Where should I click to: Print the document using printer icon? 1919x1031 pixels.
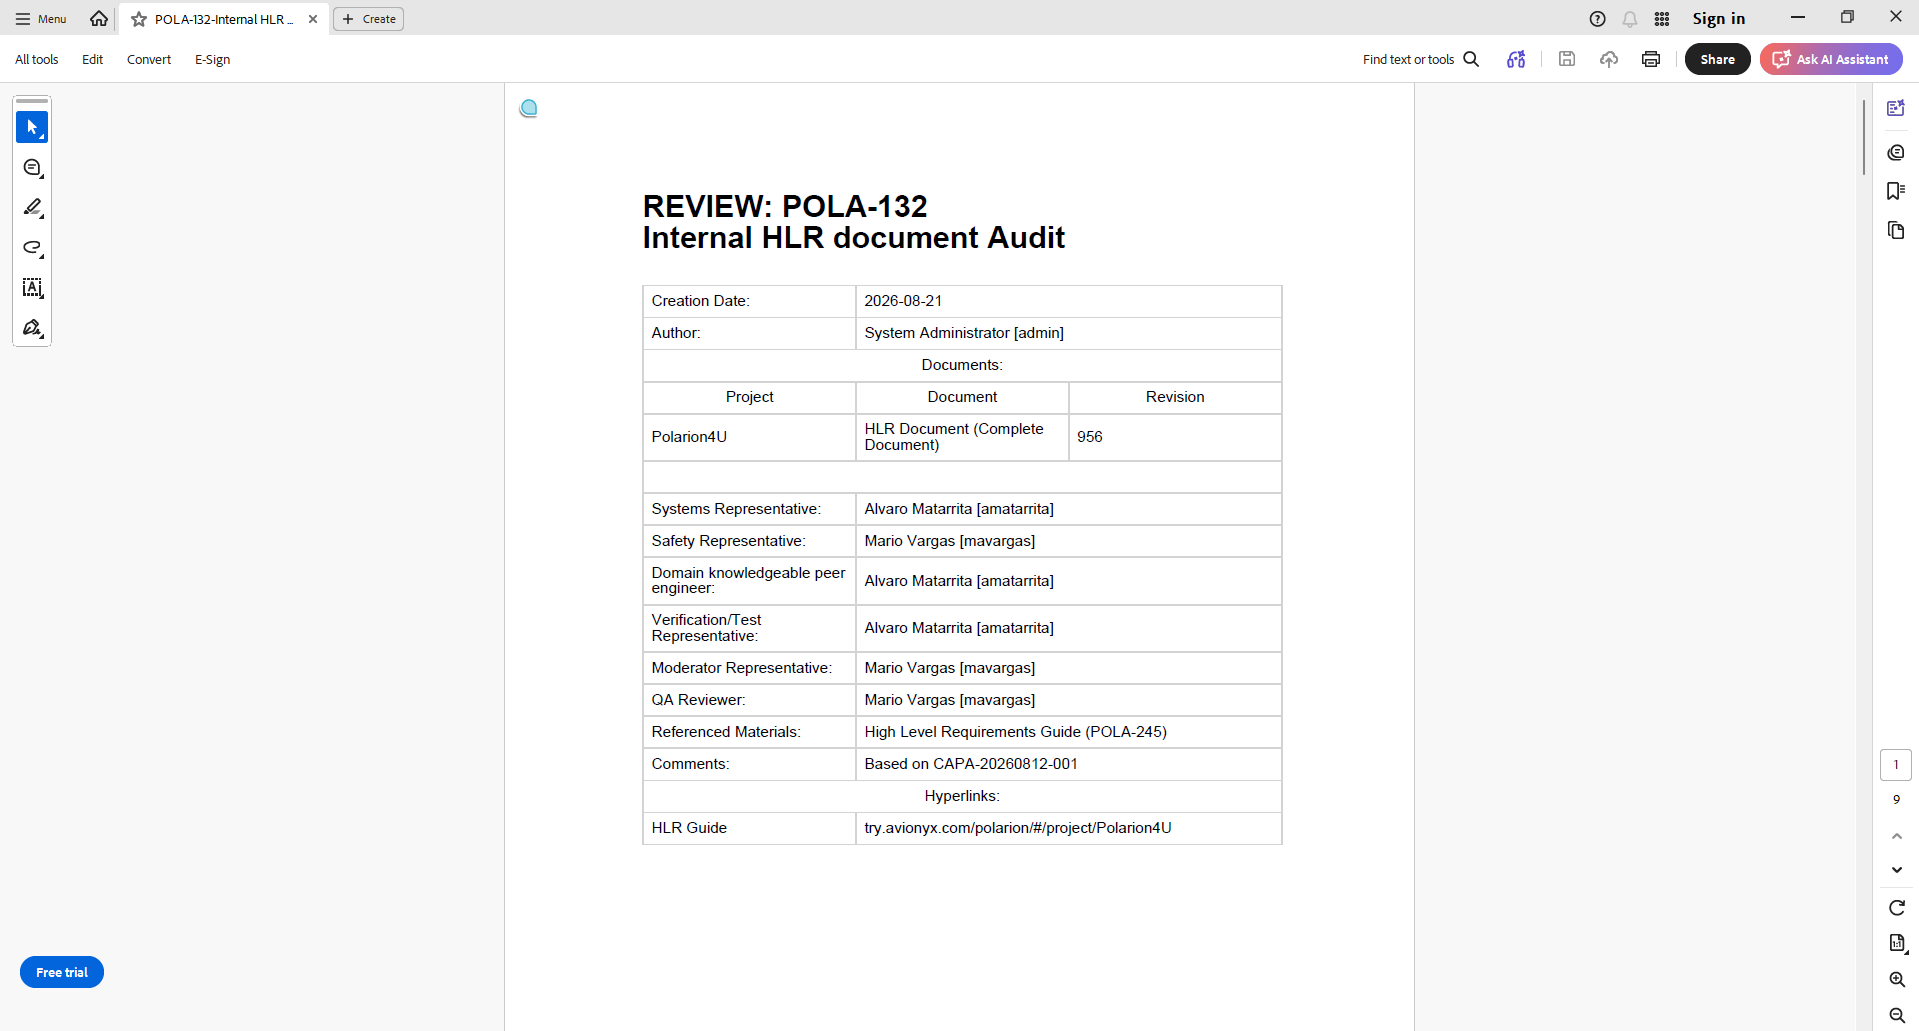[x=1651, y=59]
